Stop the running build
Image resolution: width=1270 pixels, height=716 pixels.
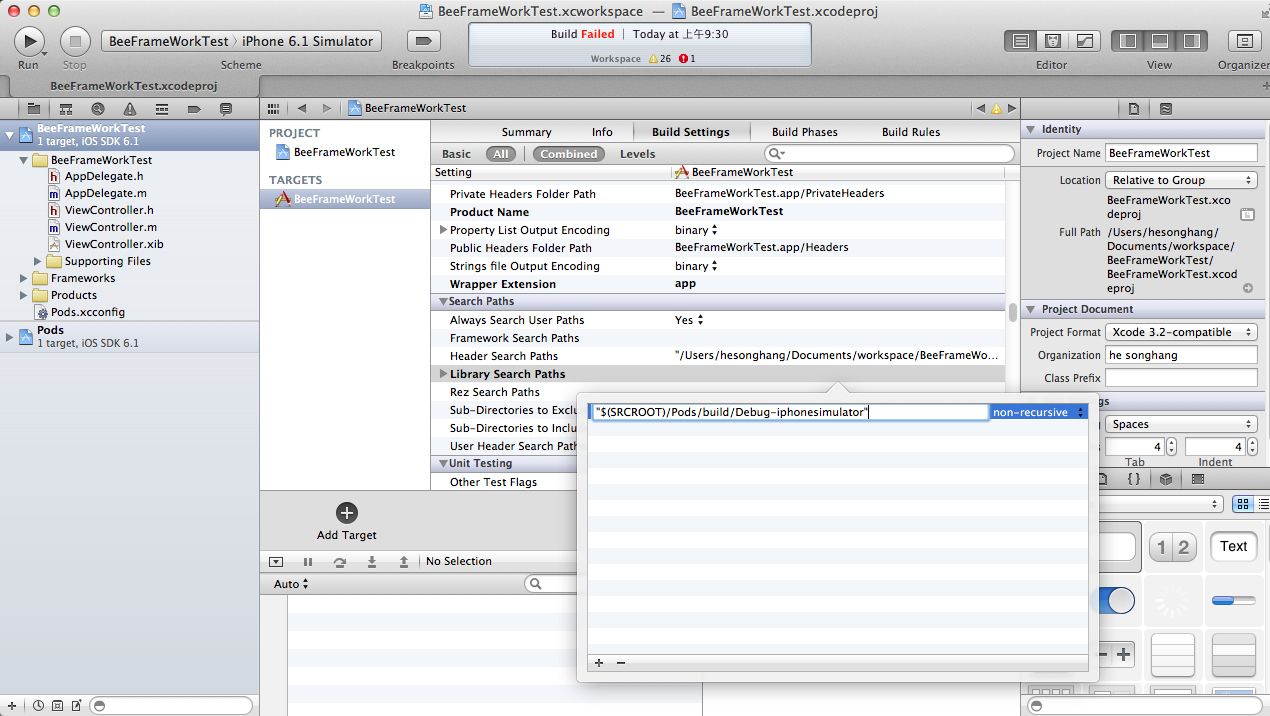click(75, 41)
